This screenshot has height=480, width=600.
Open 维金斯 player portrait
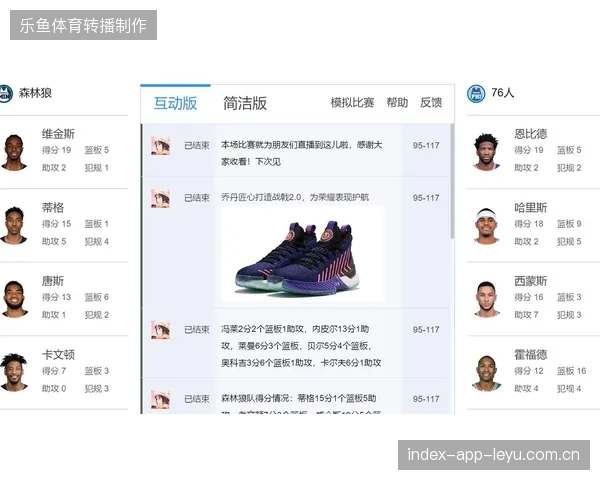pos(14,152)
